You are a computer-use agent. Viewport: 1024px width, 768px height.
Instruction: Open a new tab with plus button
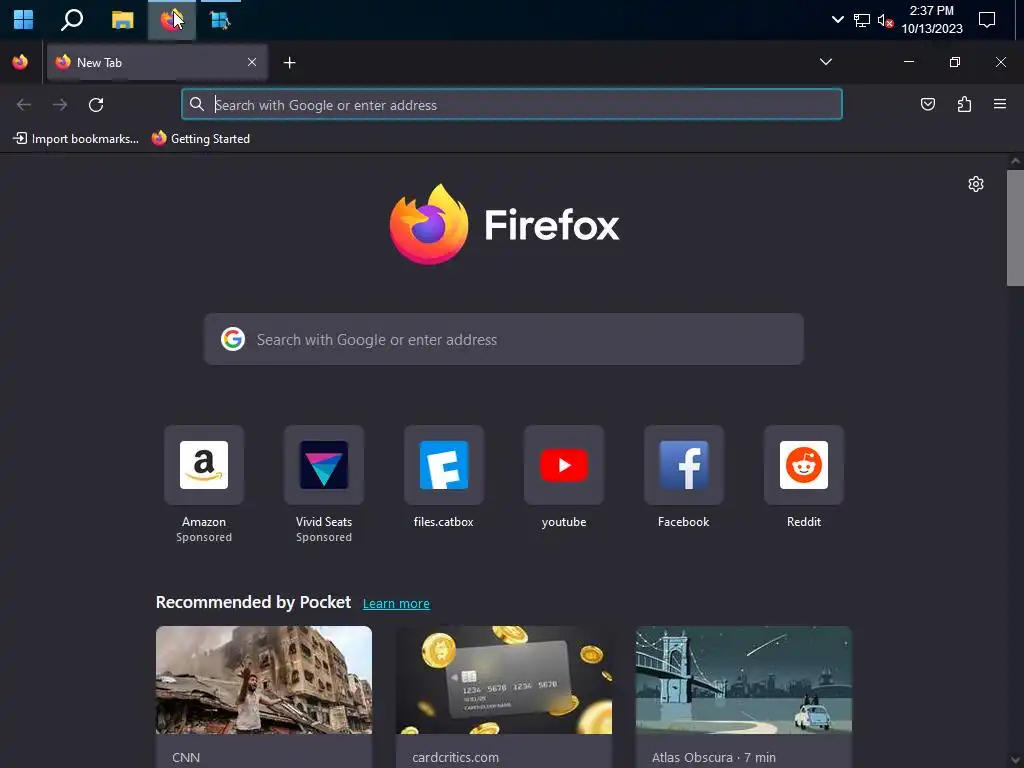click(289, 63)
